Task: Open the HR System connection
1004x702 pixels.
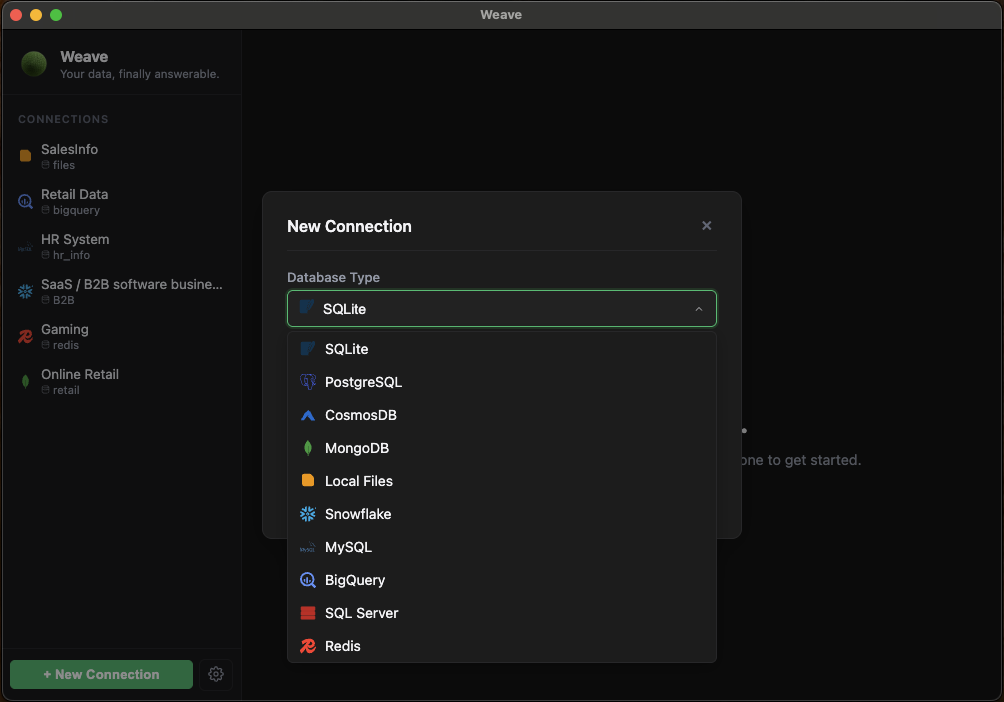Action: [x=122, y=247]
